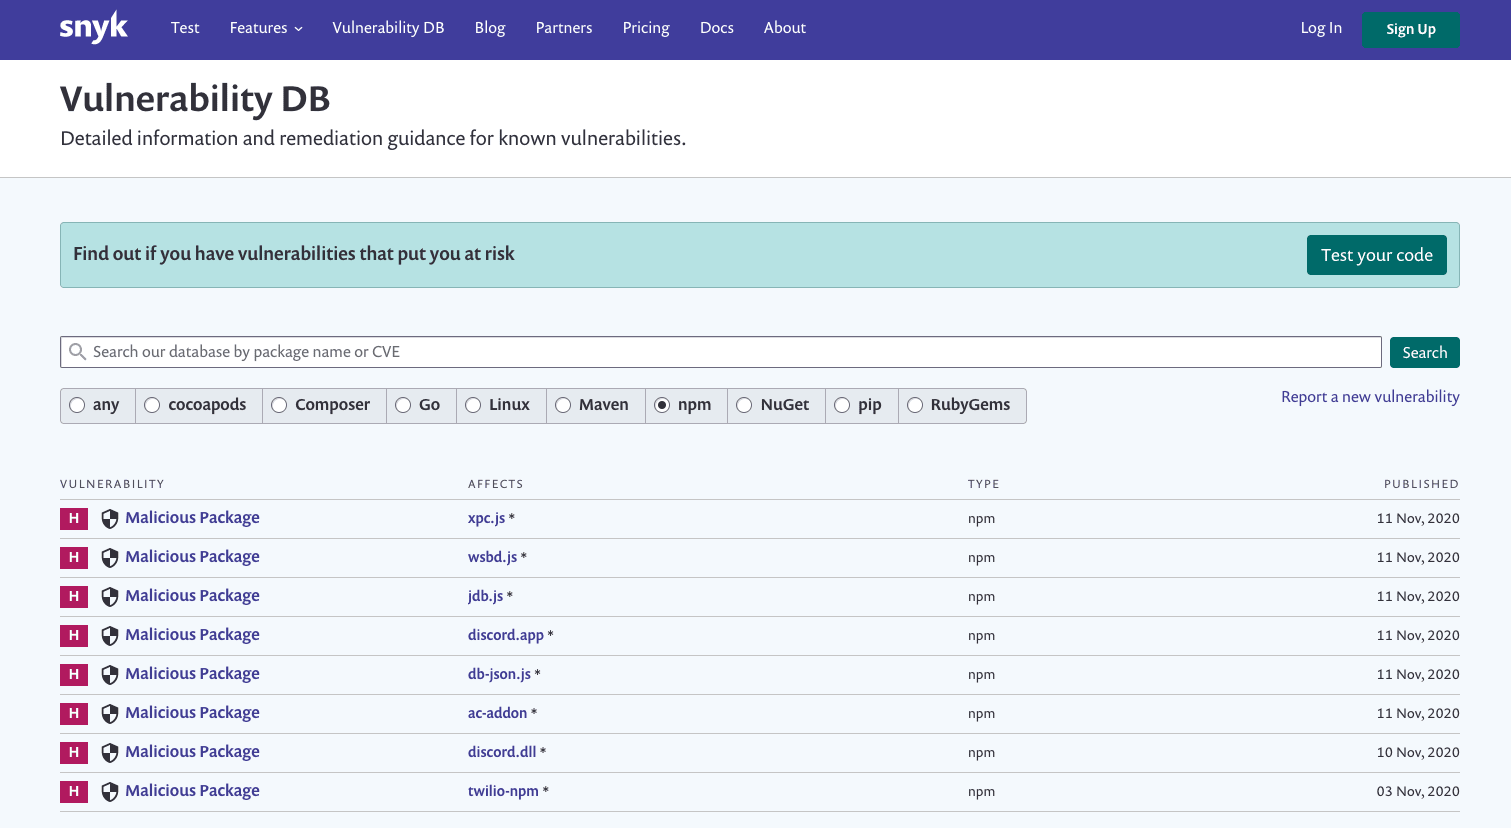
Task: Click shield icon in ac-addon row
Action: click(110, 714)
